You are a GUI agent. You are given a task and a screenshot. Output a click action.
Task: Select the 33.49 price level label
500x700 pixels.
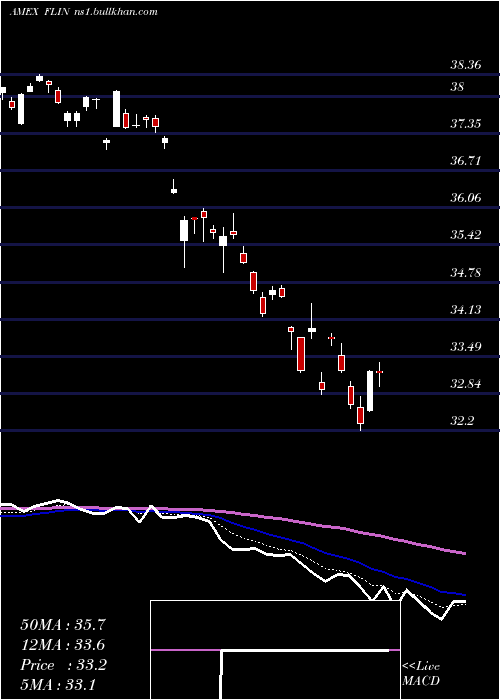466,346
